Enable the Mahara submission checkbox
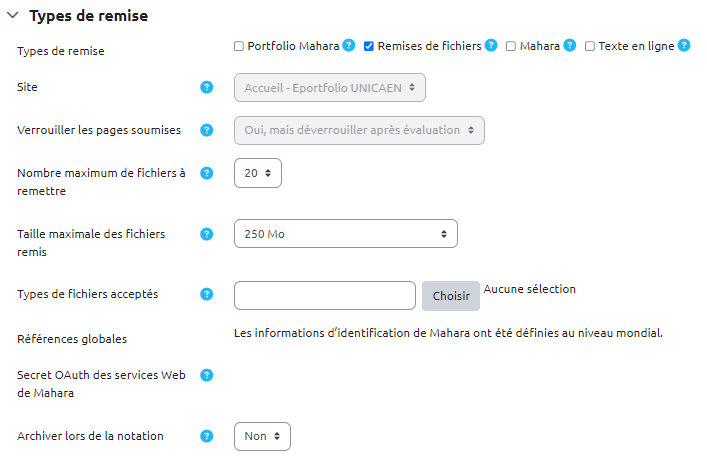The height and width of the screenshot is (459, 707). (x=511, y=46)
